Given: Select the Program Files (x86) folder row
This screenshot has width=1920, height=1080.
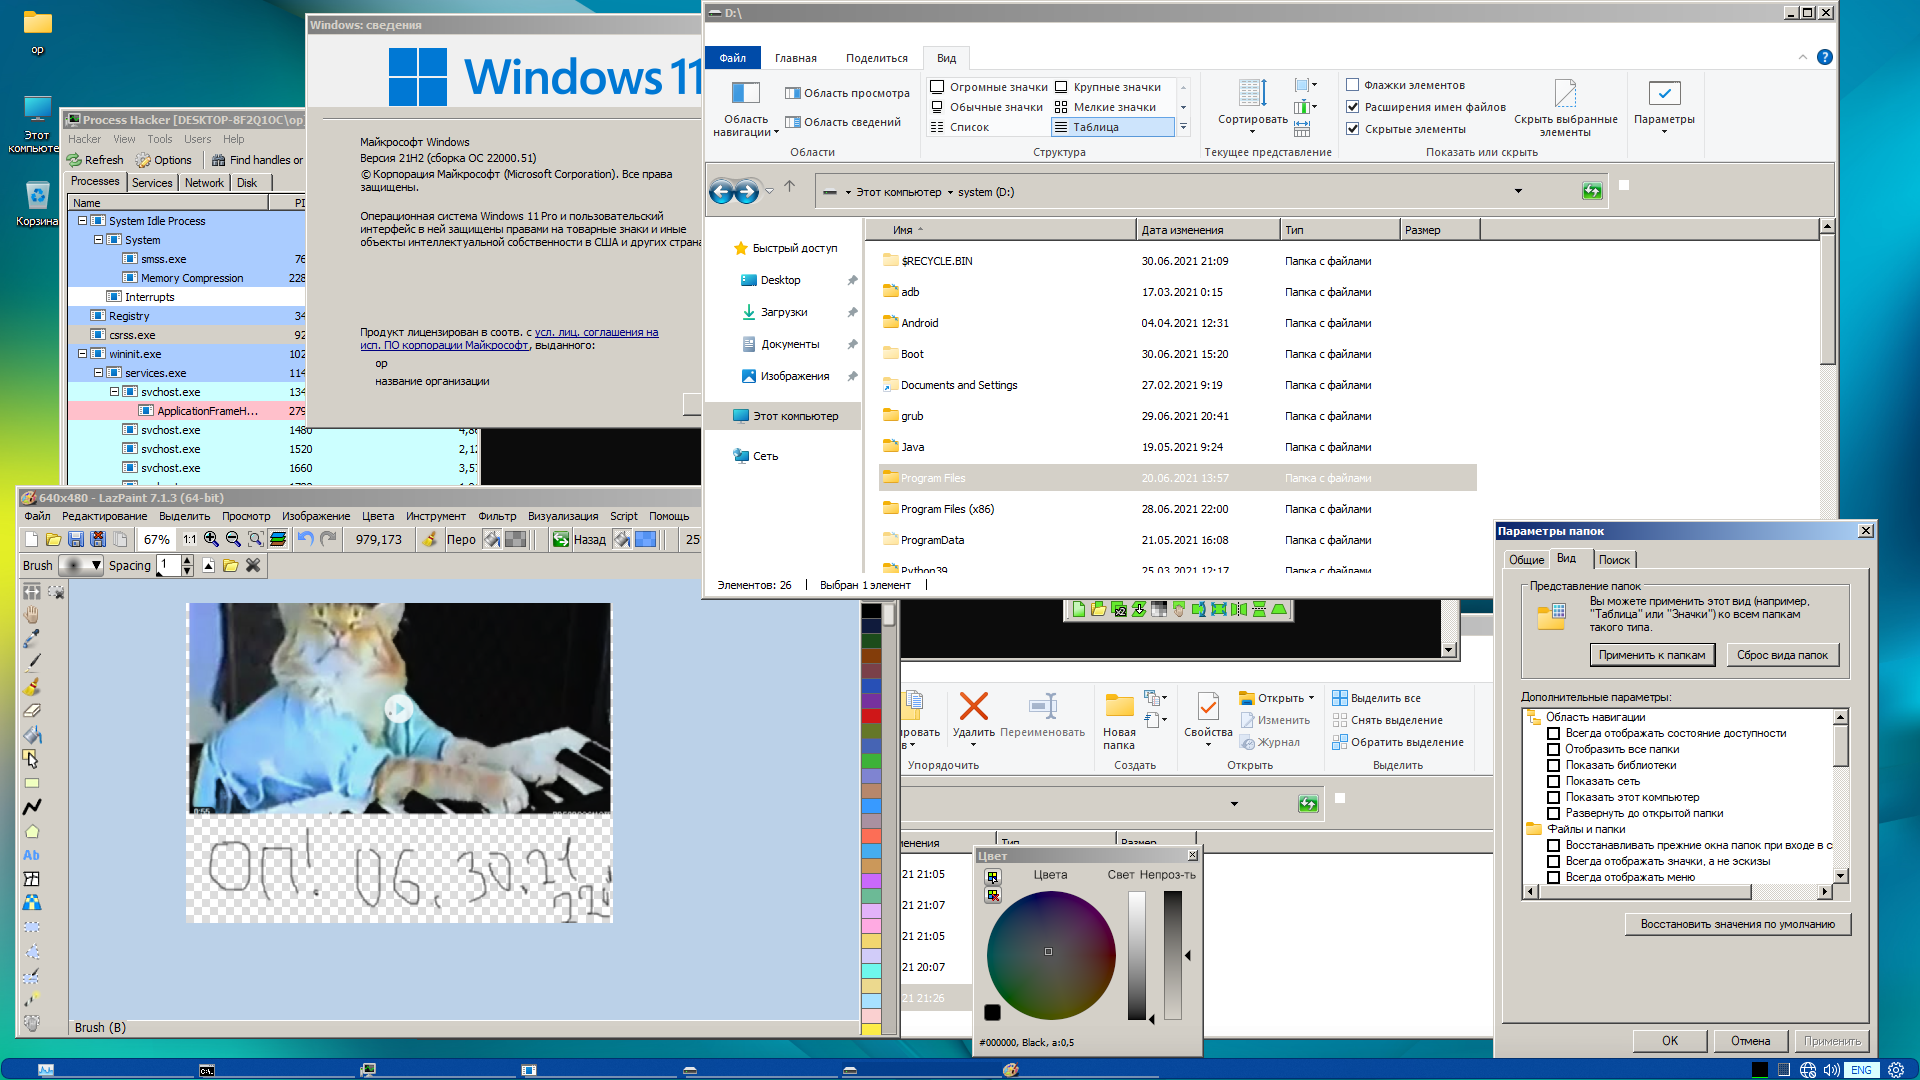Looking at the screenshot, I should click(x=1178, y=509).
